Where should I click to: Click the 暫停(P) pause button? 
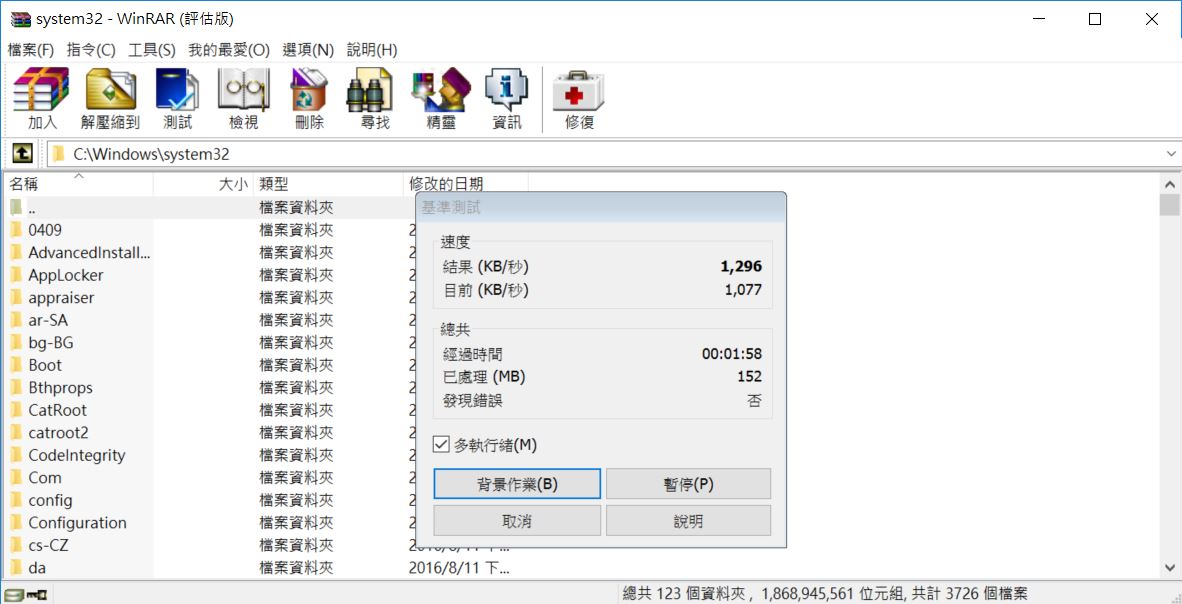click(688, 483)
